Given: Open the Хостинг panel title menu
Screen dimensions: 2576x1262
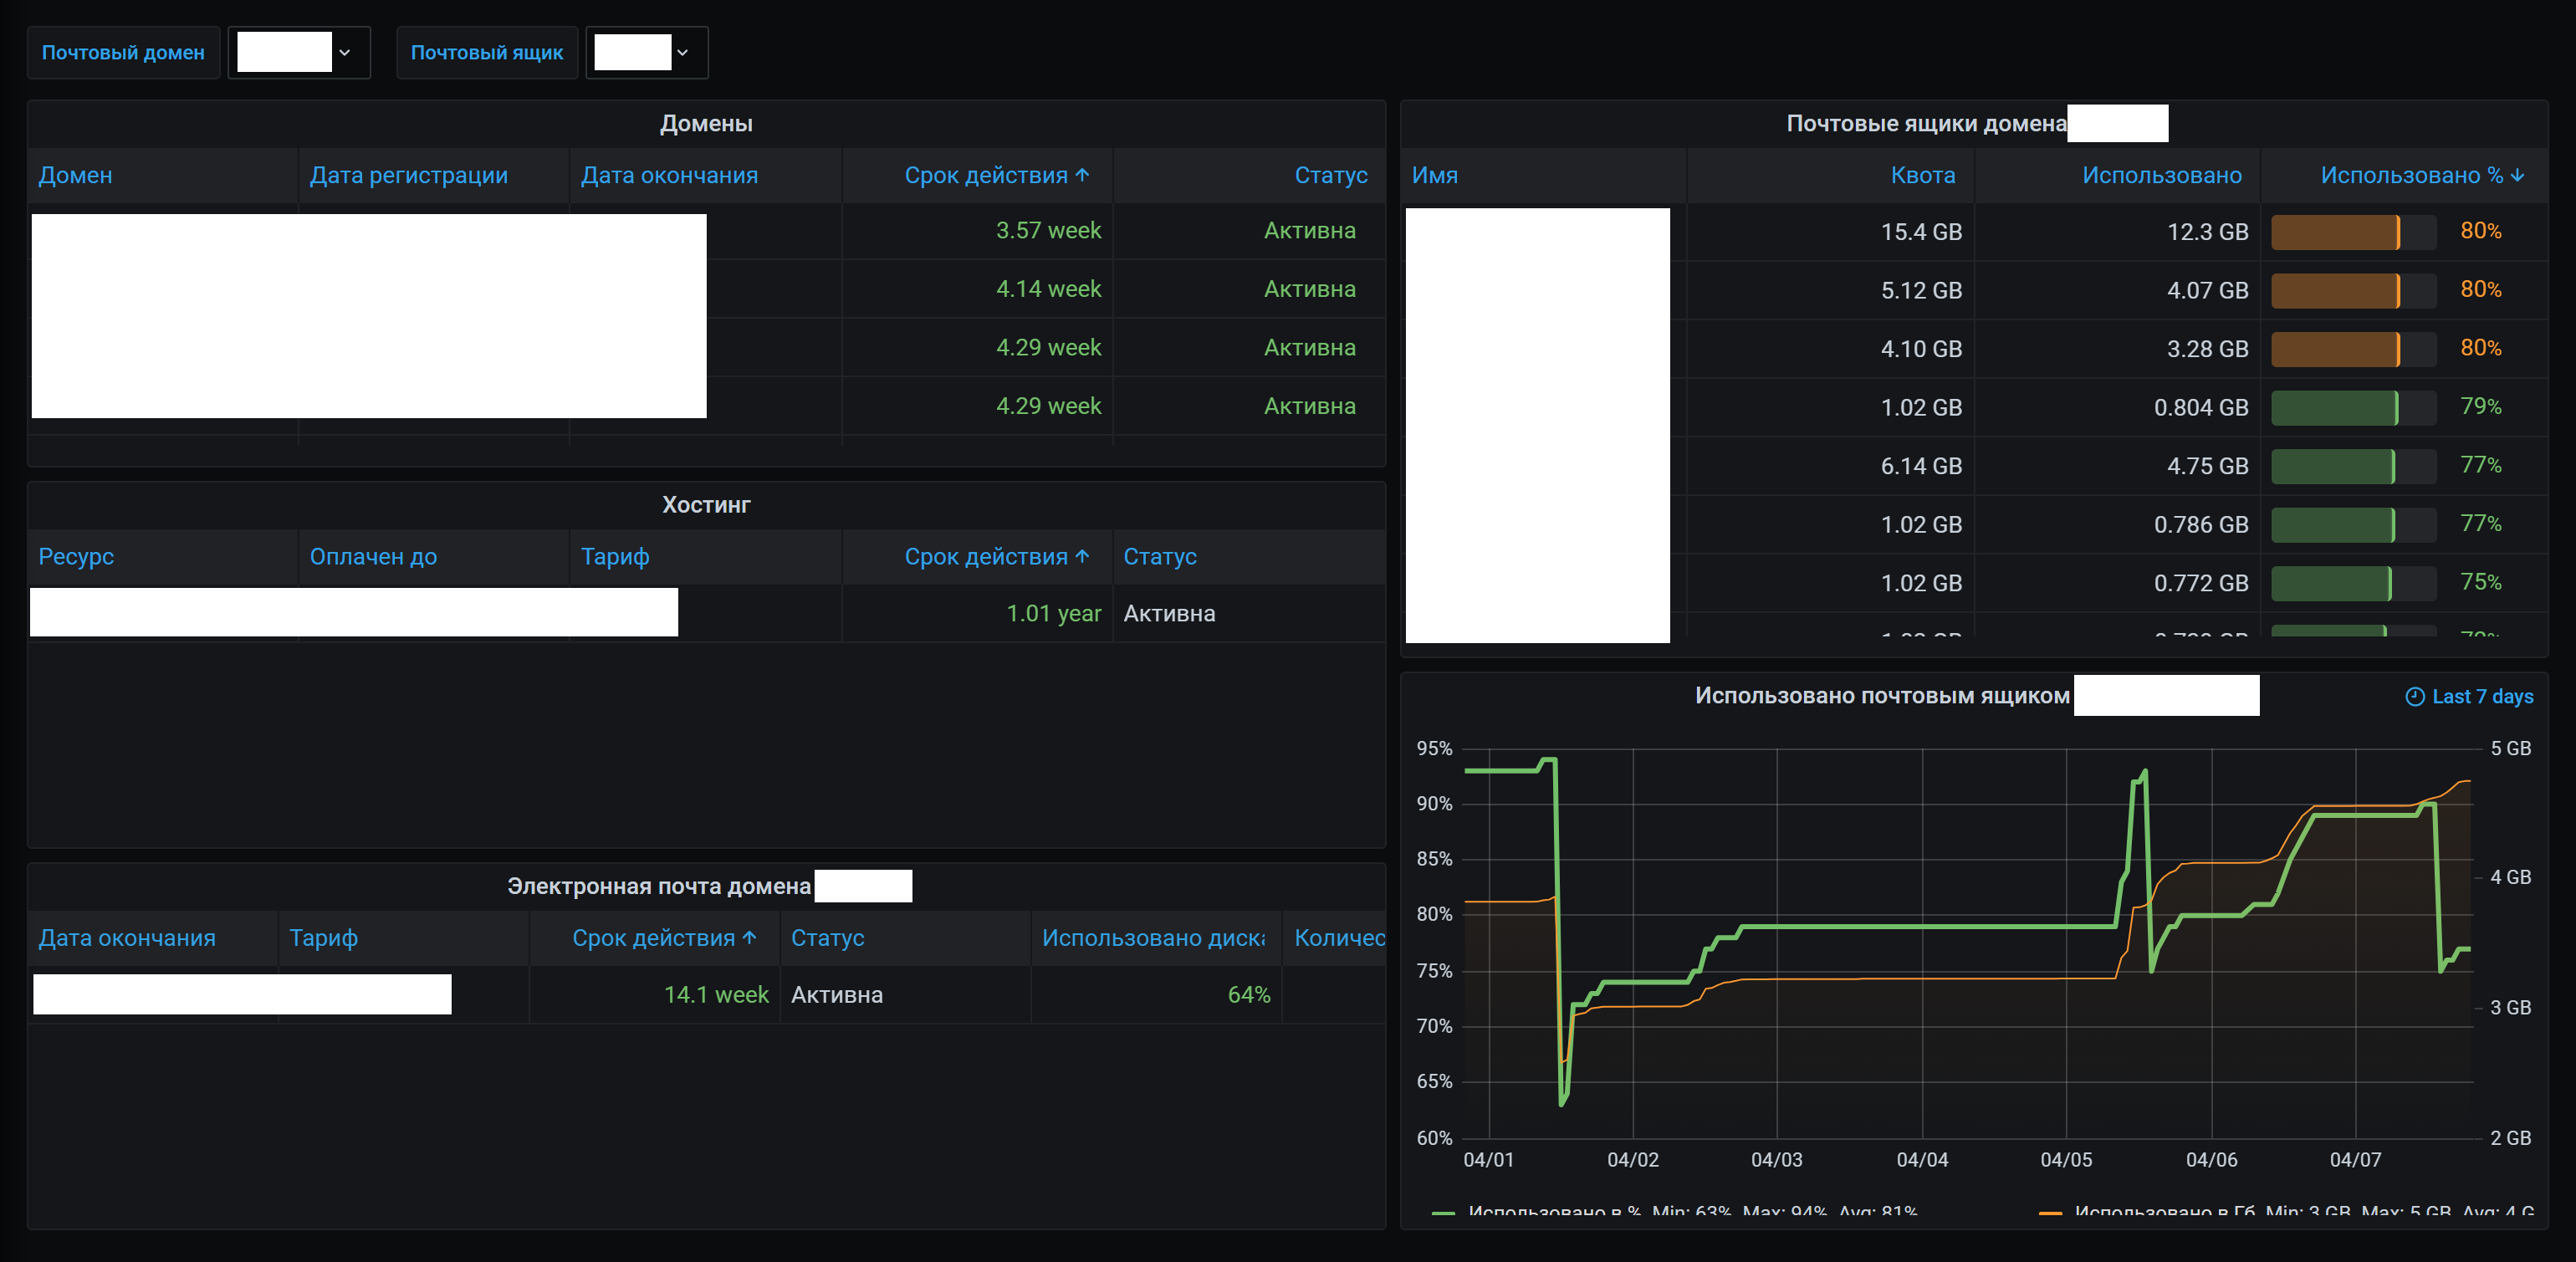Looking at the screenshot, I should pos(706,504).
